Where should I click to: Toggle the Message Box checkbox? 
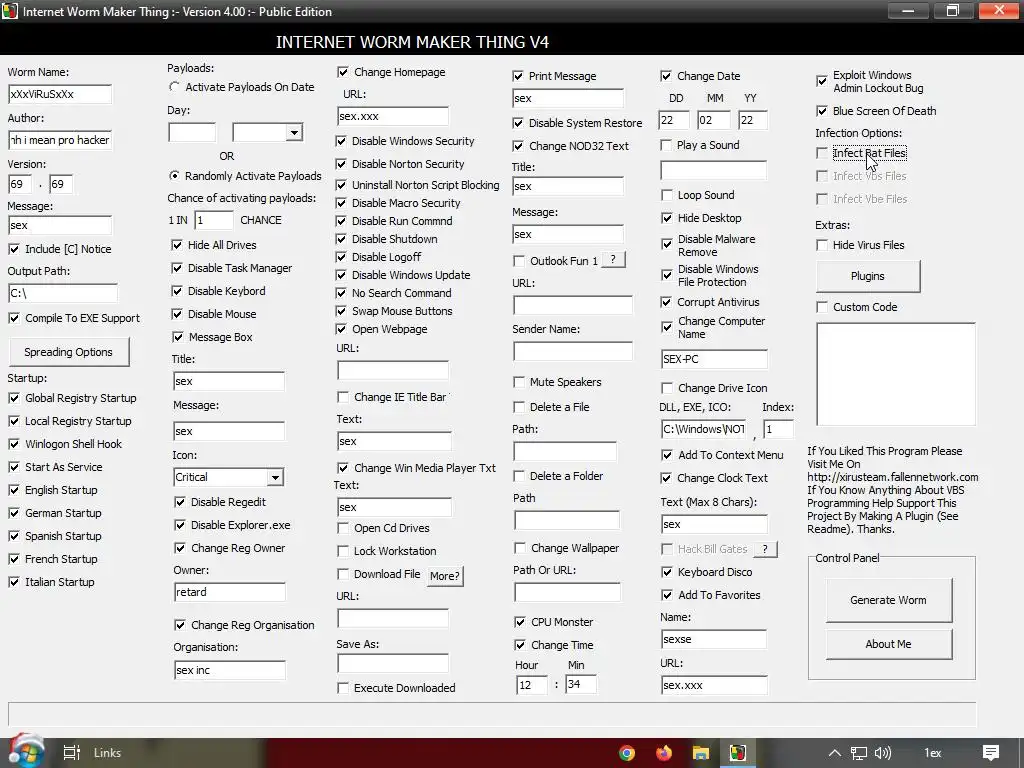point(177,337)
